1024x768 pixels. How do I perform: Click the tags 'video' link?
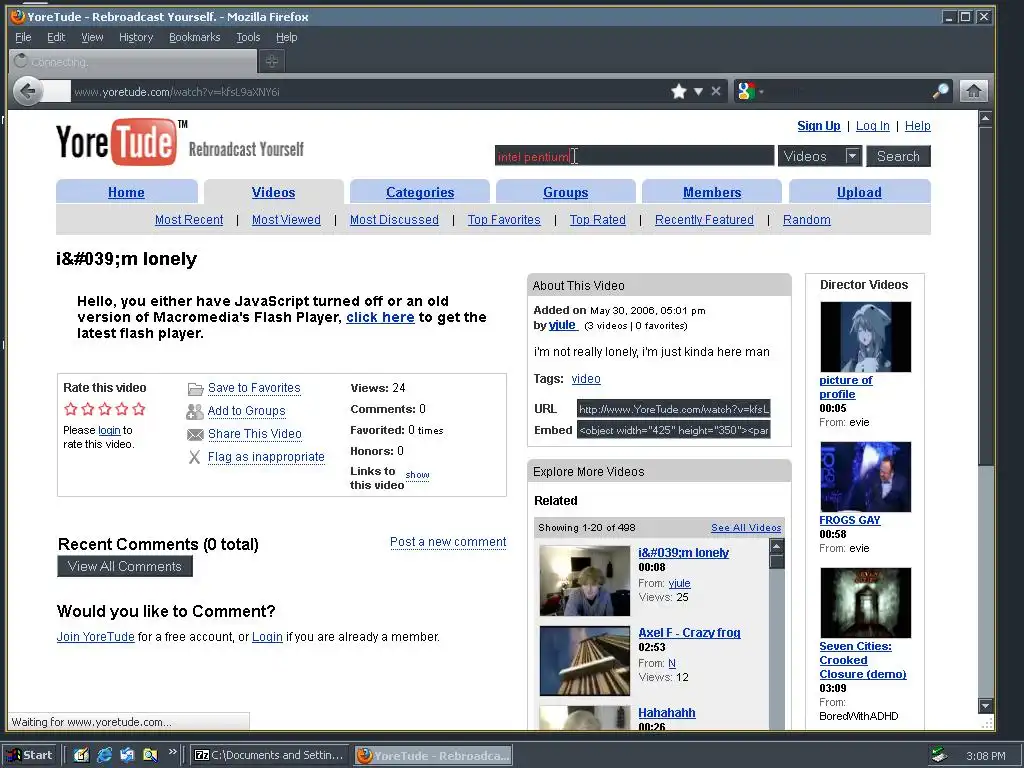point(586,379)
